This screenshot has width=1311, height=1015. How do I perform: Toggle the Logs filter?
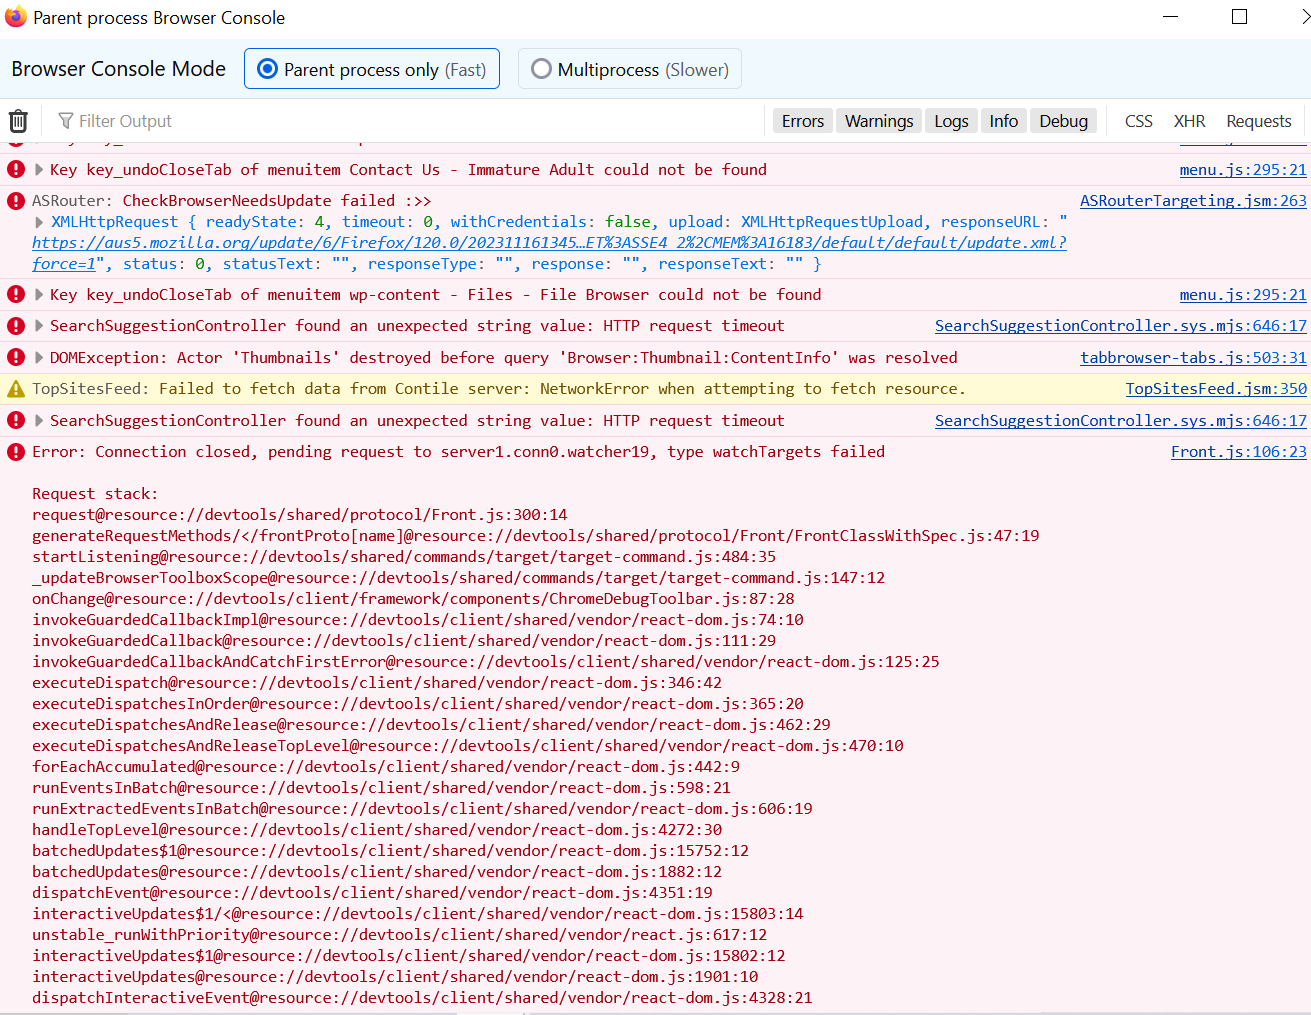(951, 121)
